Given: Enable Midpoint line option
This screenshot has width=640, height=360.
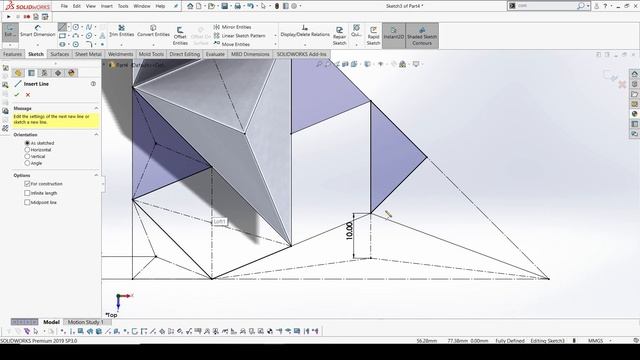Looking at the screenshot, I should click(x=27, y=202).
